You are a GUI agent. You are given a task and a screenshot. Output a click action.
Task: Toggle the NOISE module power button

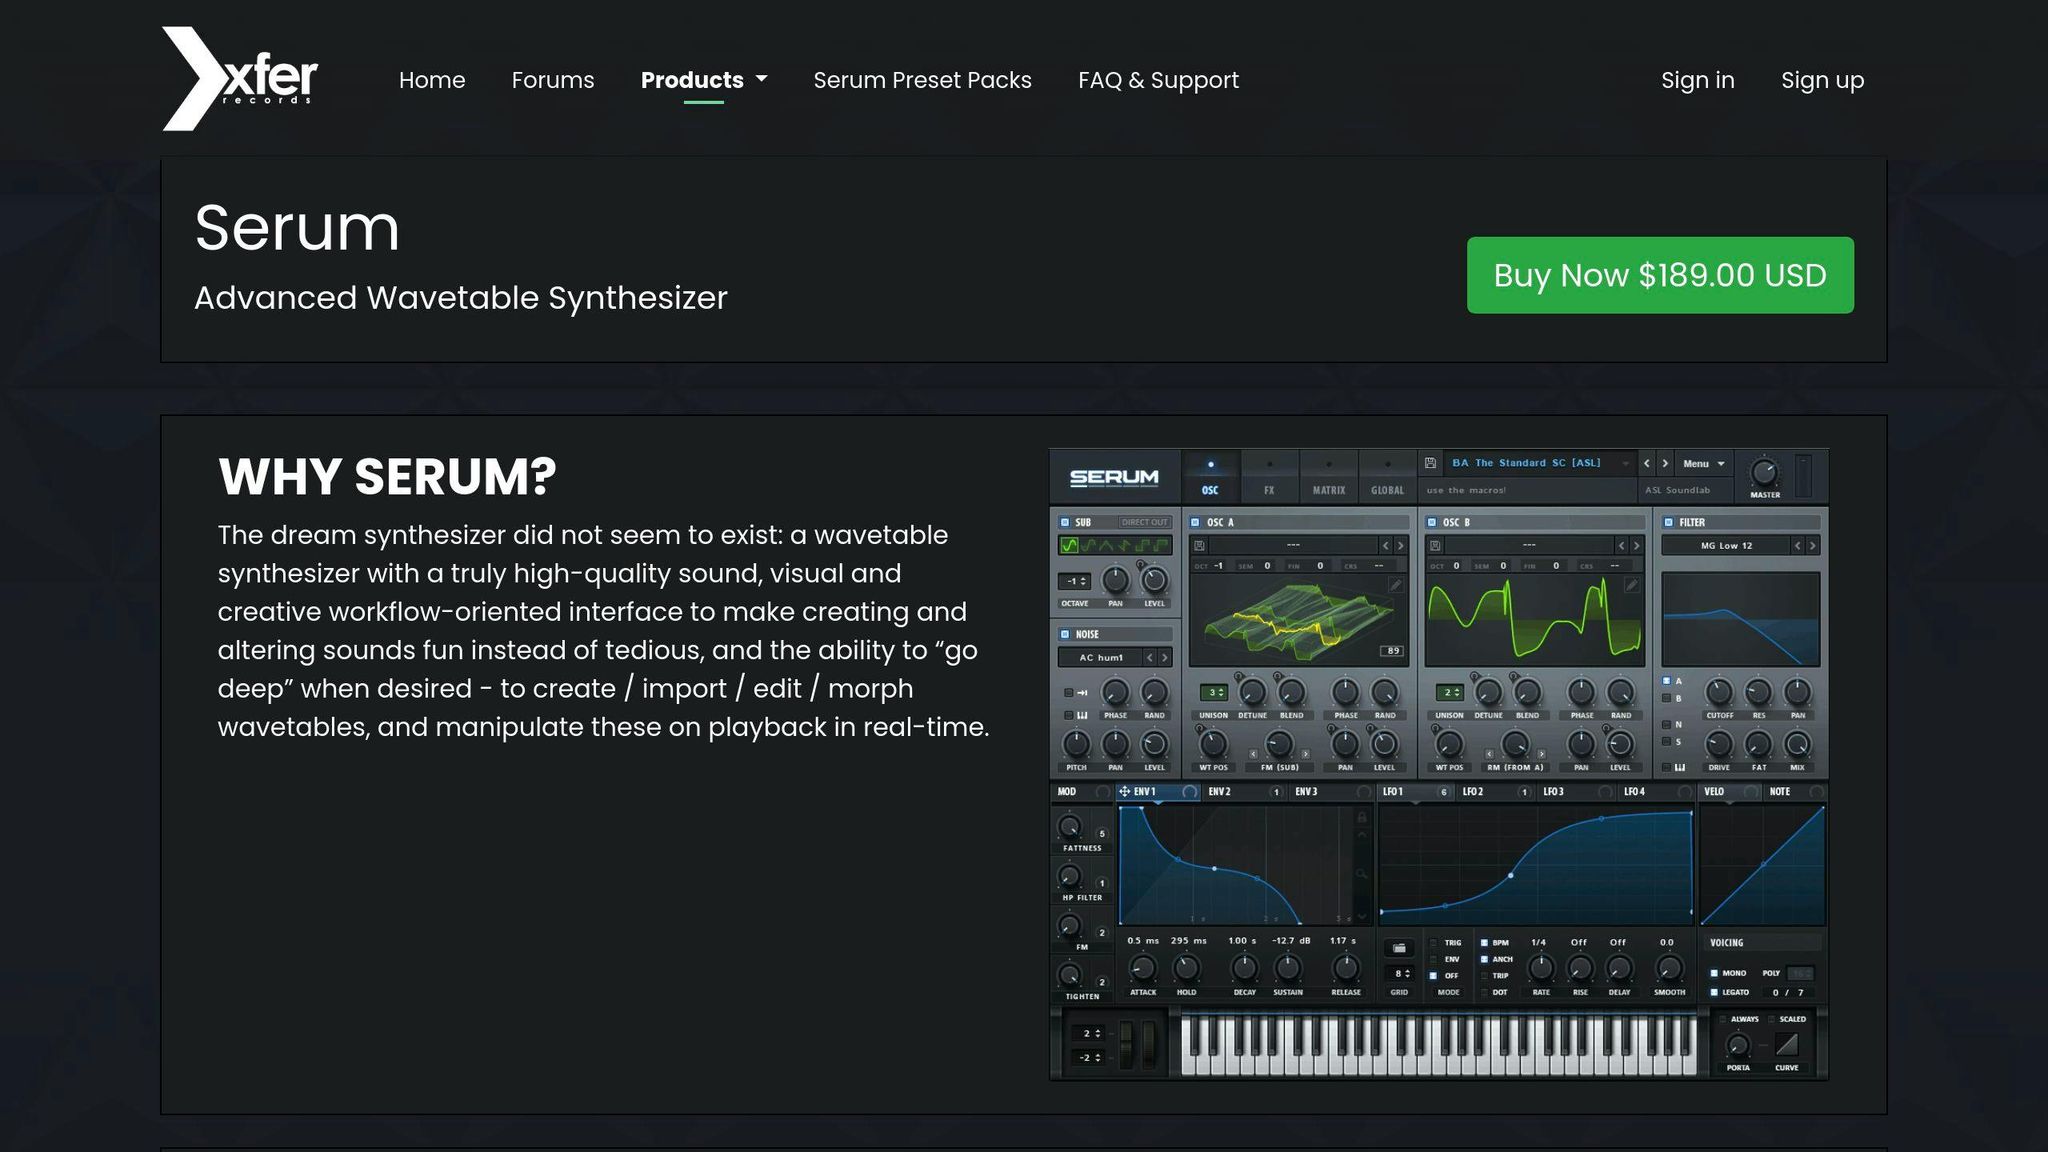point(1065,634)
